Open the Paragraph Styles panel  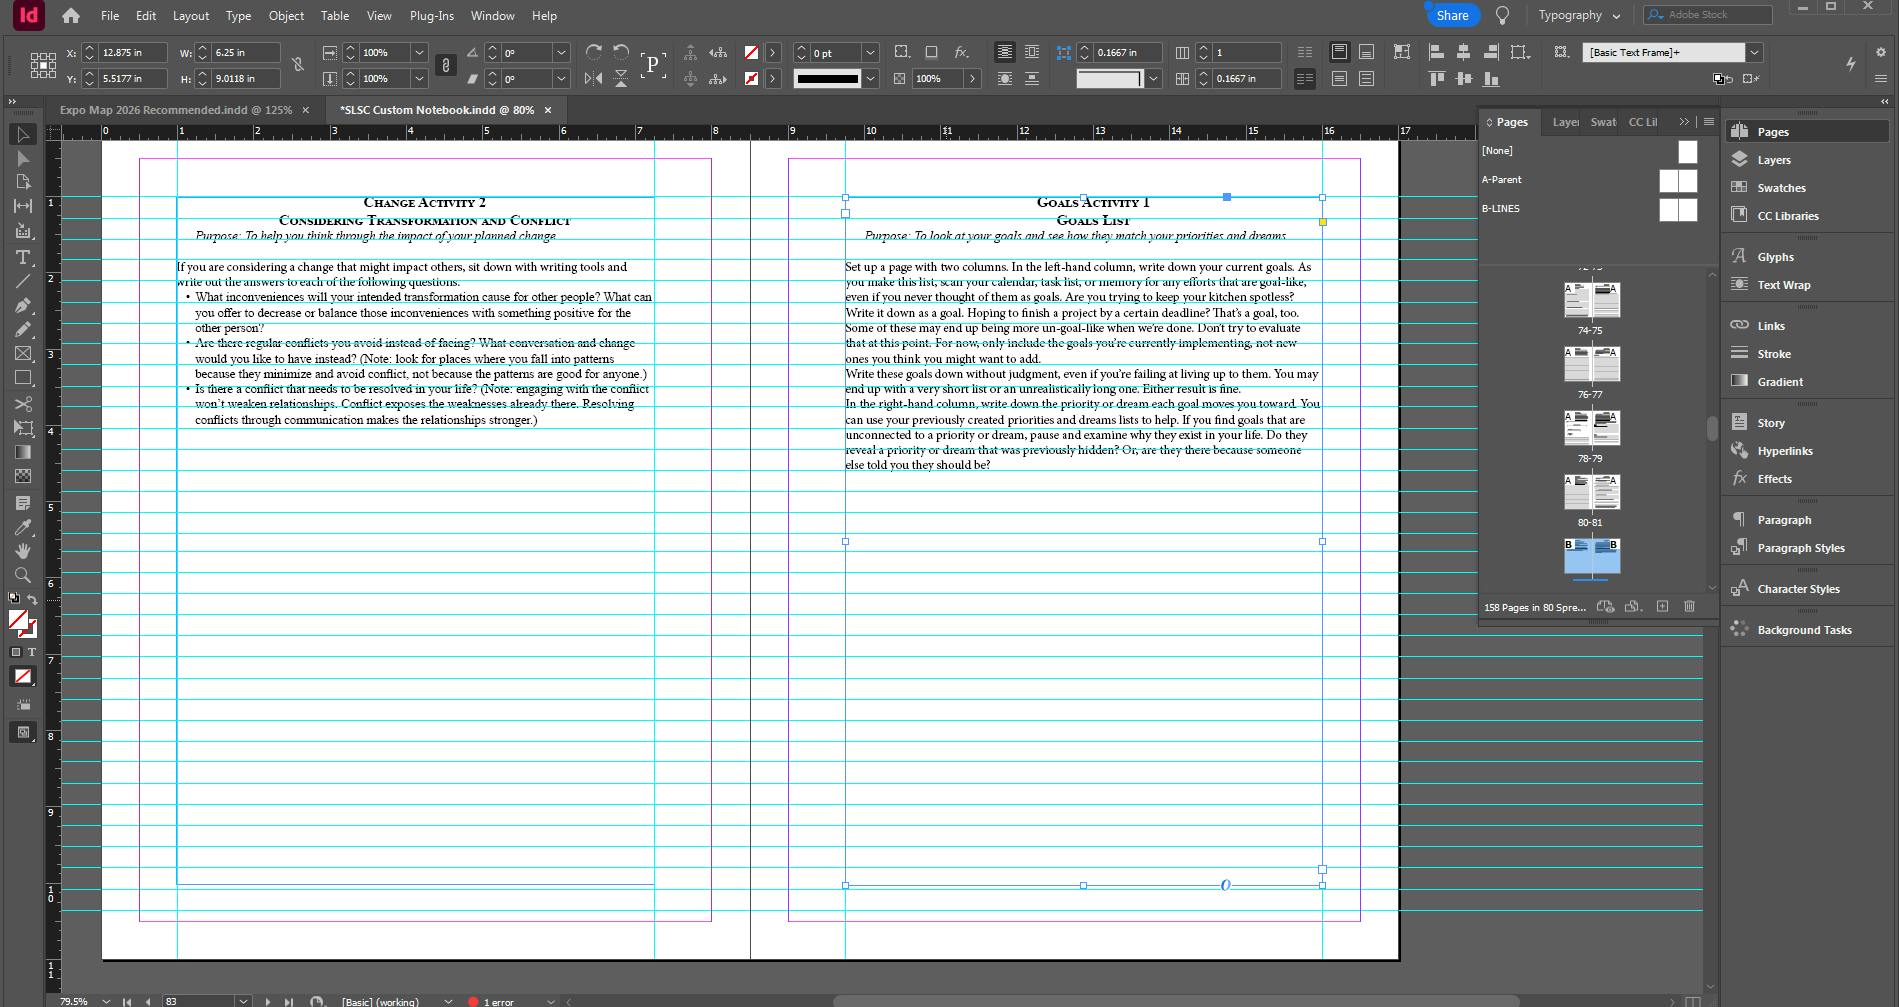coord(1800,548)
